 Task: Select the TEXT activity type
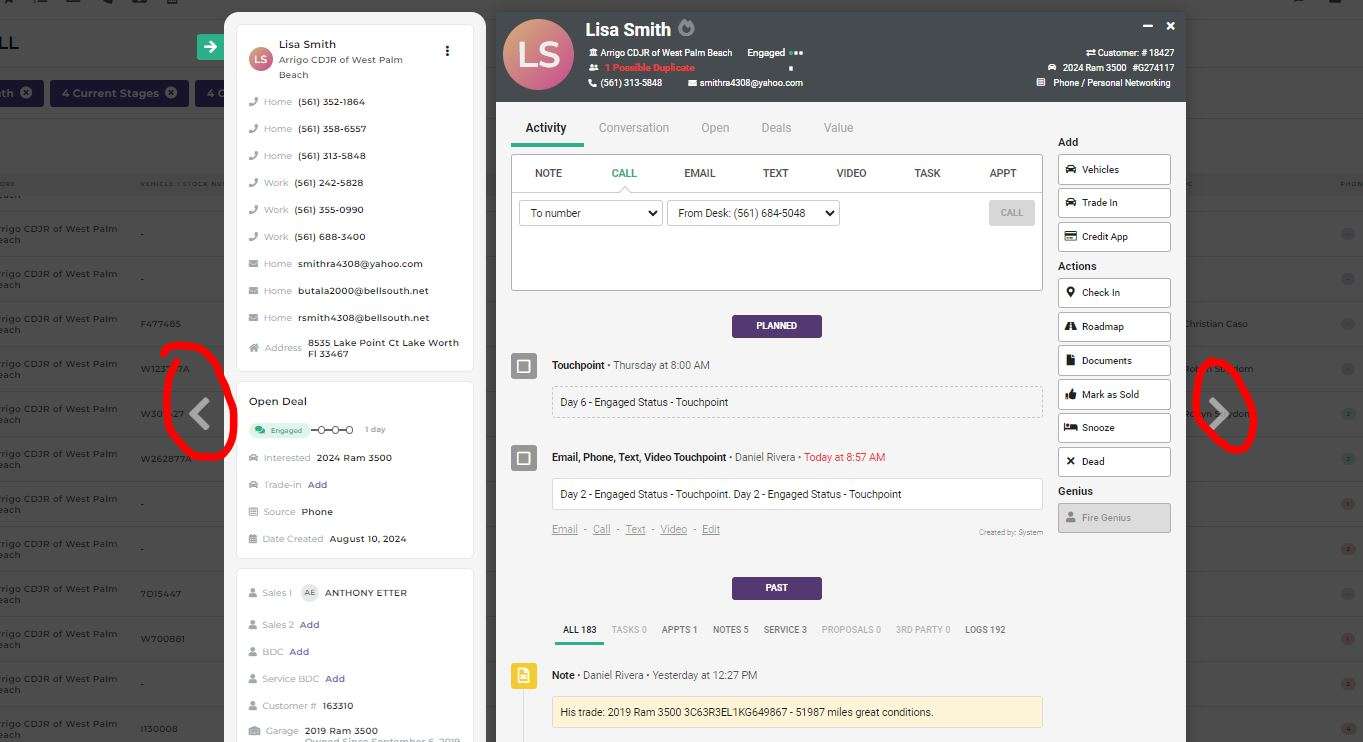[x=776, y=173]
